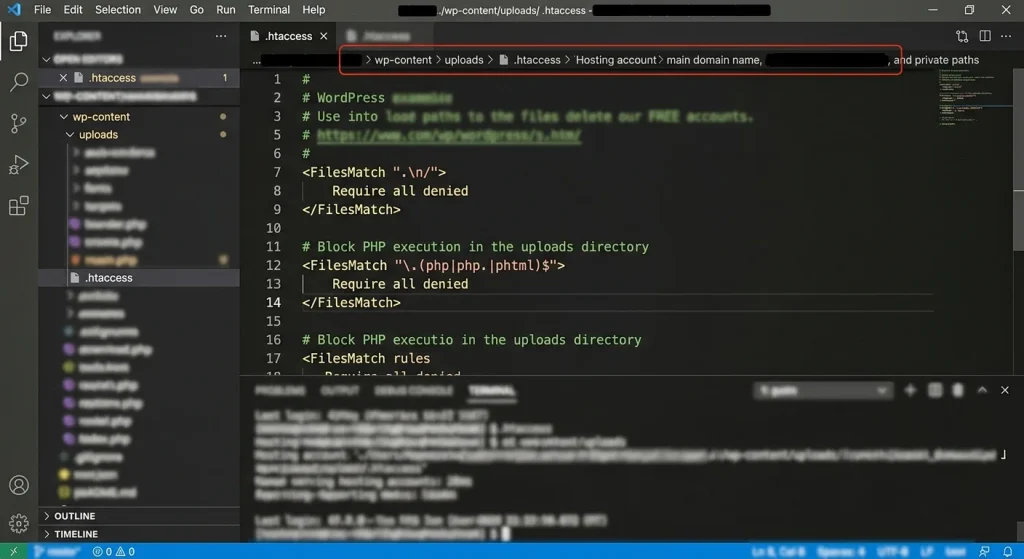Kill terminal with trash icon

pyautogui.click(x=957, y=390)
